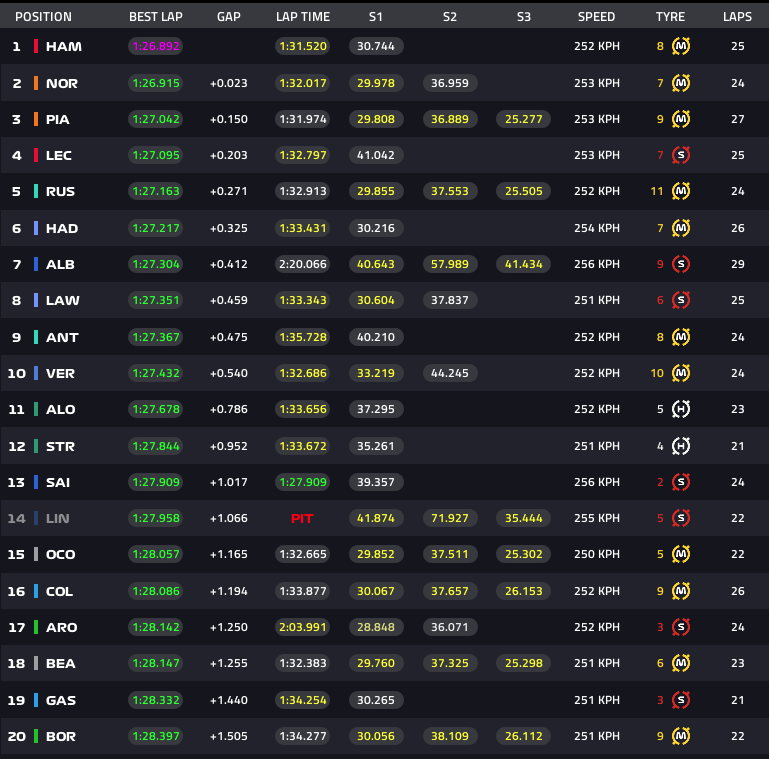Viewport: 769px width, 759px height.
Task: Click PIA's orange team color bar
Action: tap(36, 119)
